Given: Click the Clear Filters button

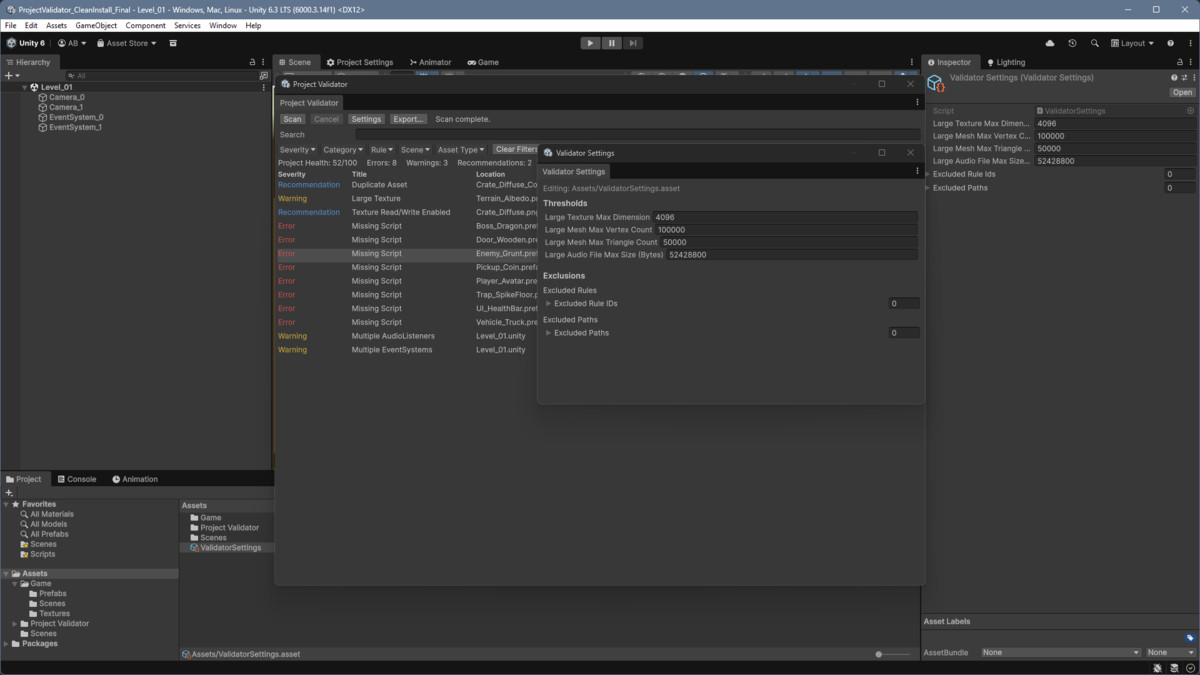Looking at the screenshot, I should 516,149.
